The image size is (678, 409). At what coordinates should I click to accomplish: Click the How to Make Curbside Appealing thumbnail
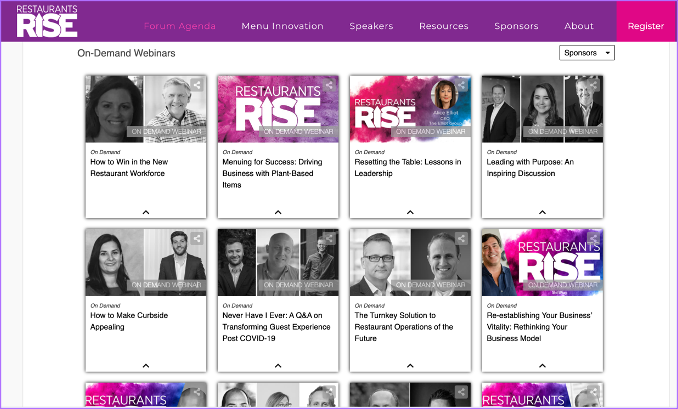146,262
